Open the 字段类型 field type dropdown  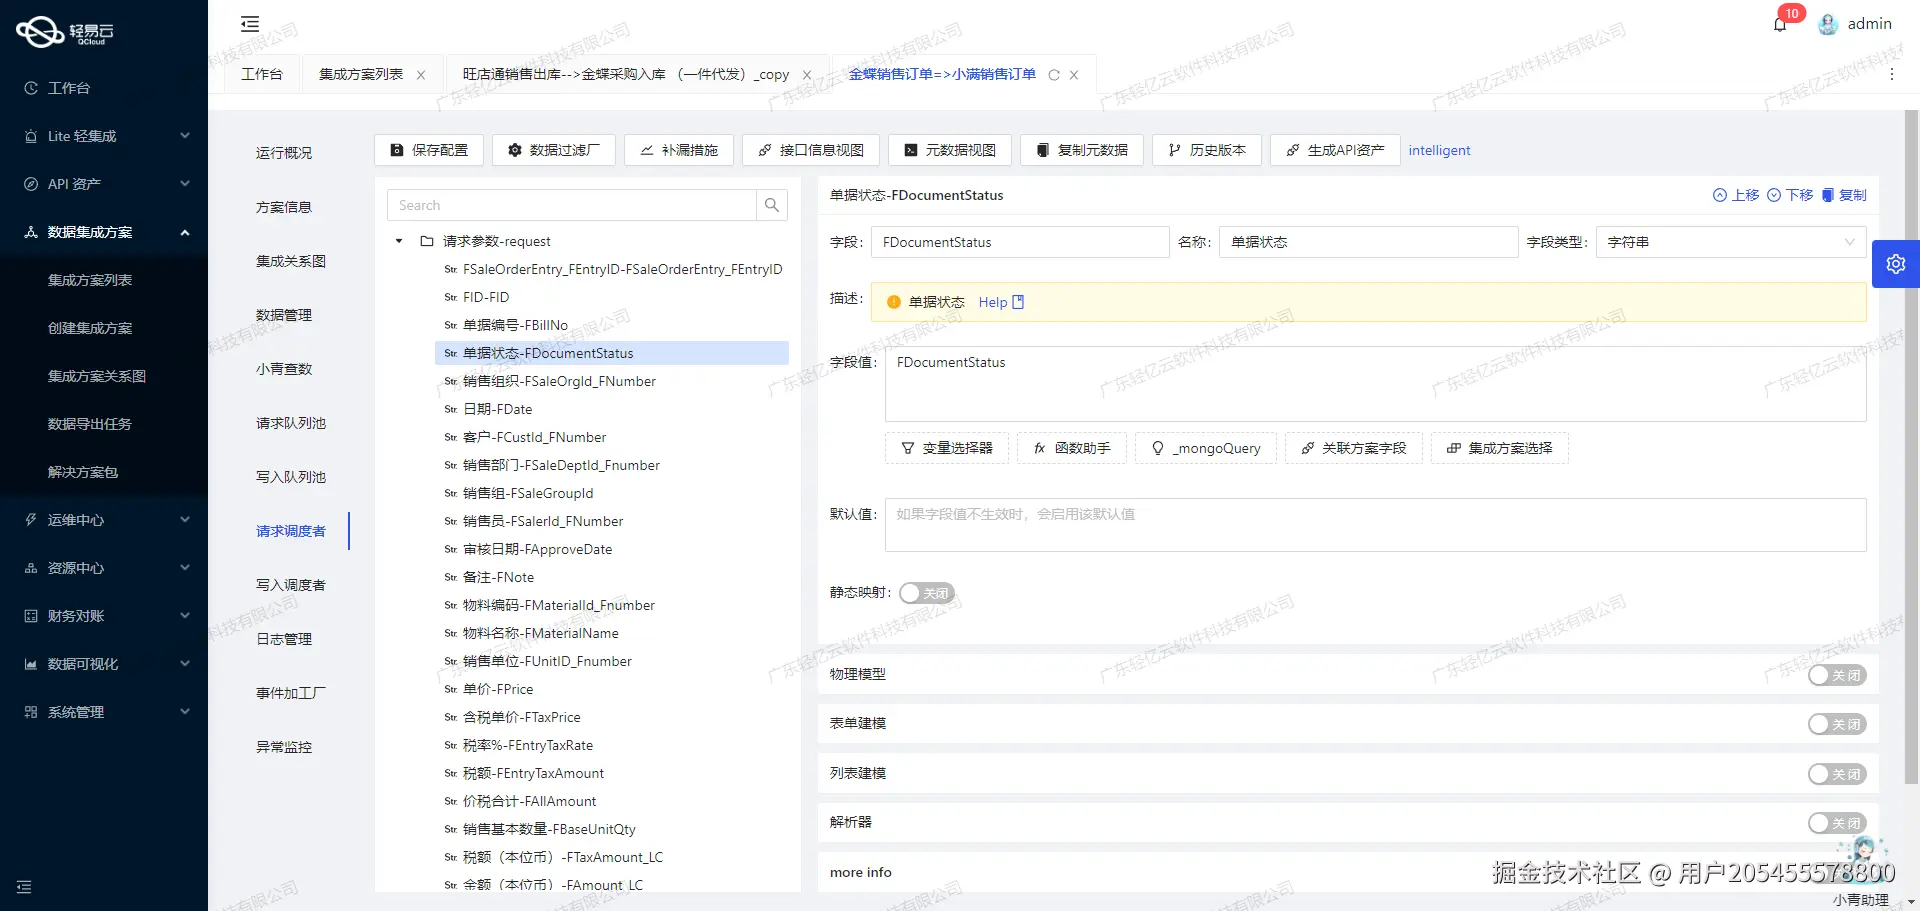point(1851,241)
